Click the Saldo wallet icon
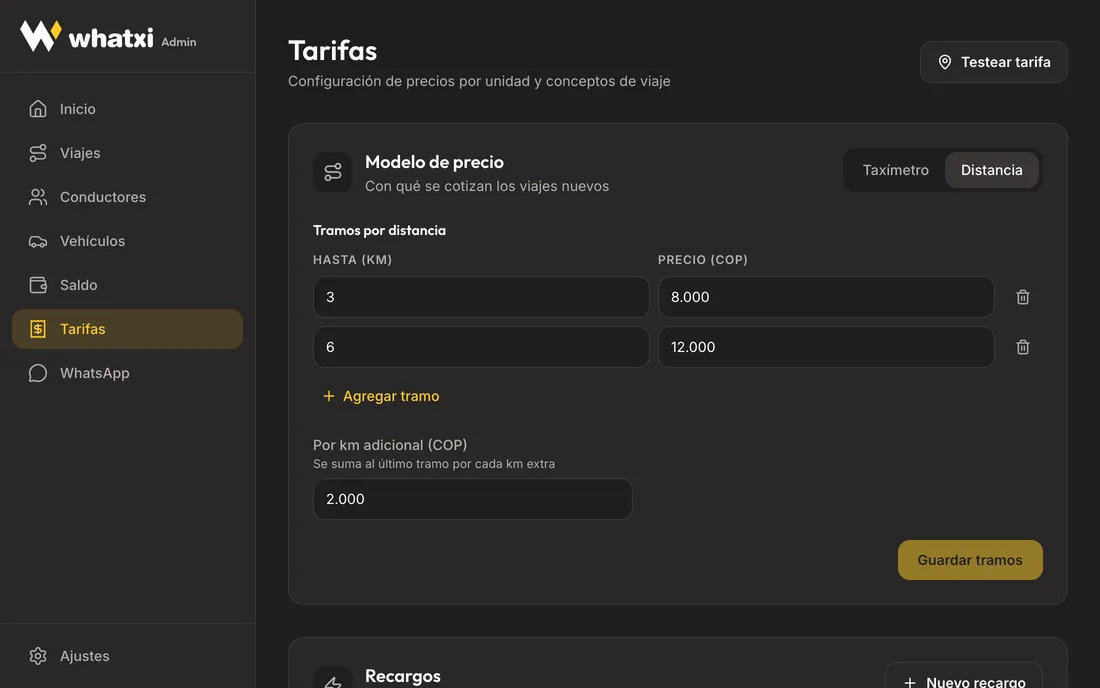The image size is (1100, 688). (38, 285)
